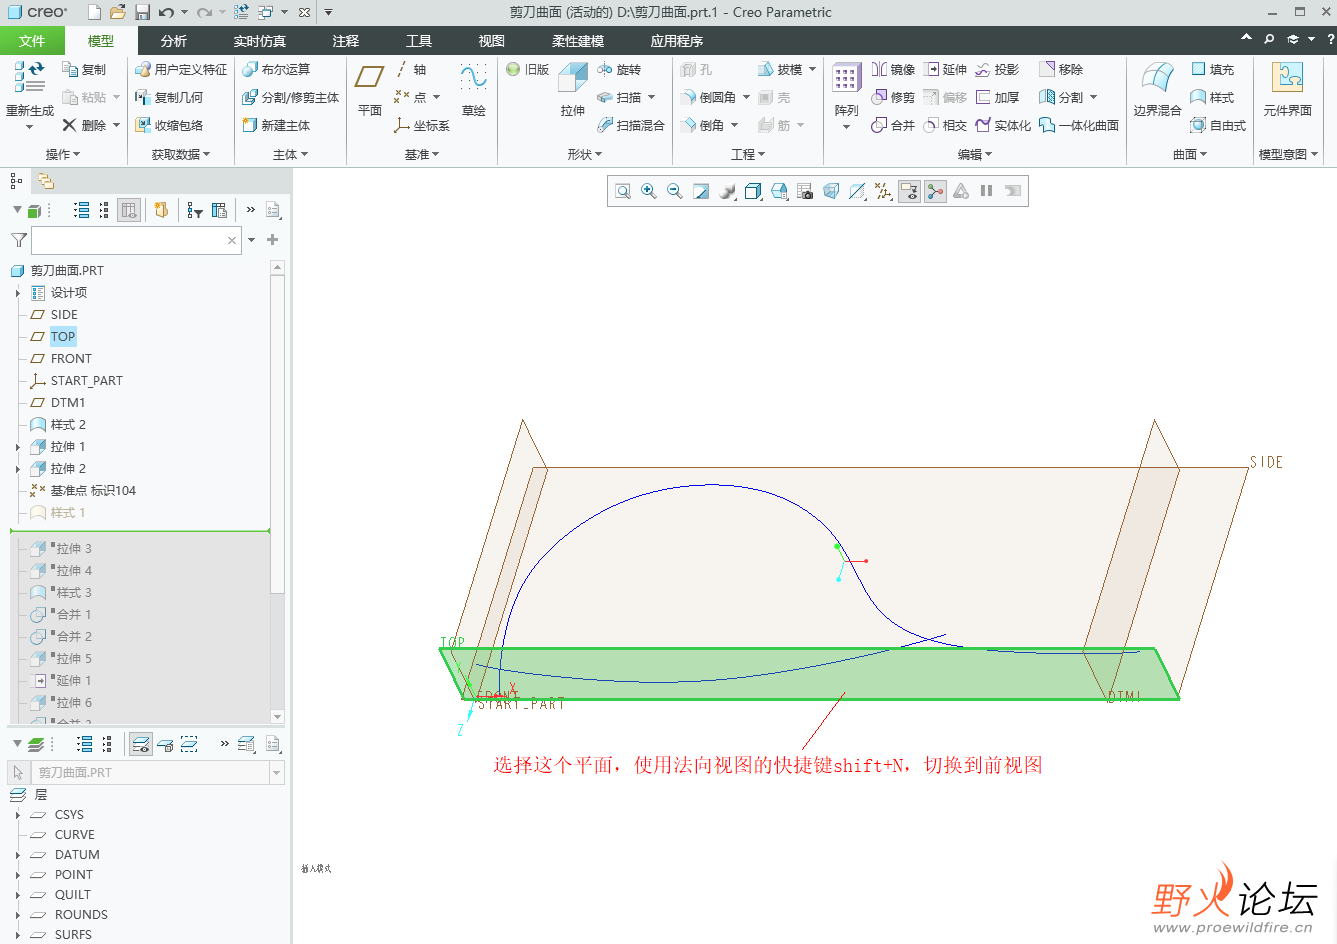Switch to the 视图 ribbon tab

(492, 41)
